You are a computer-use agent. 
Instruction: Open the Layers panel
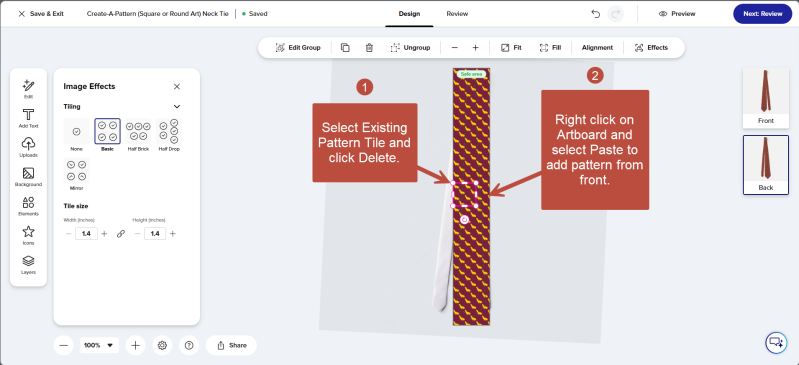coord(29,265)
